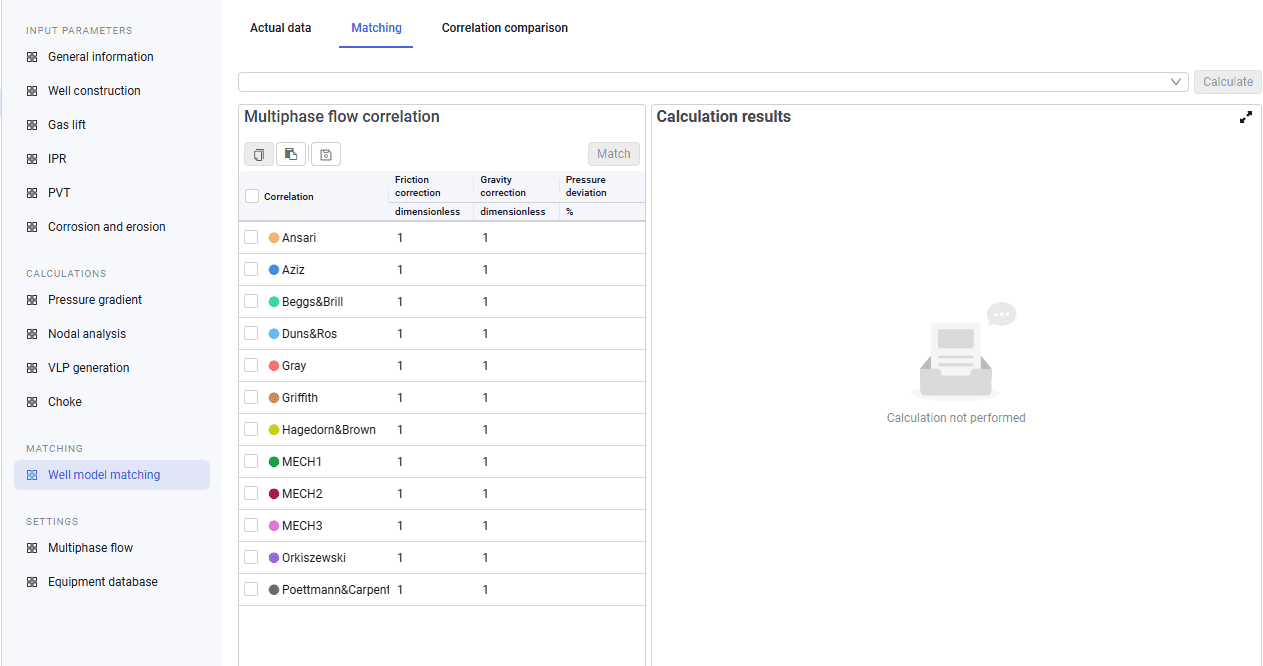Viewport: 1263px width, 666px height.
Task: Click the light blue color dot for Duns&Ros
Action: pos(274,334)
